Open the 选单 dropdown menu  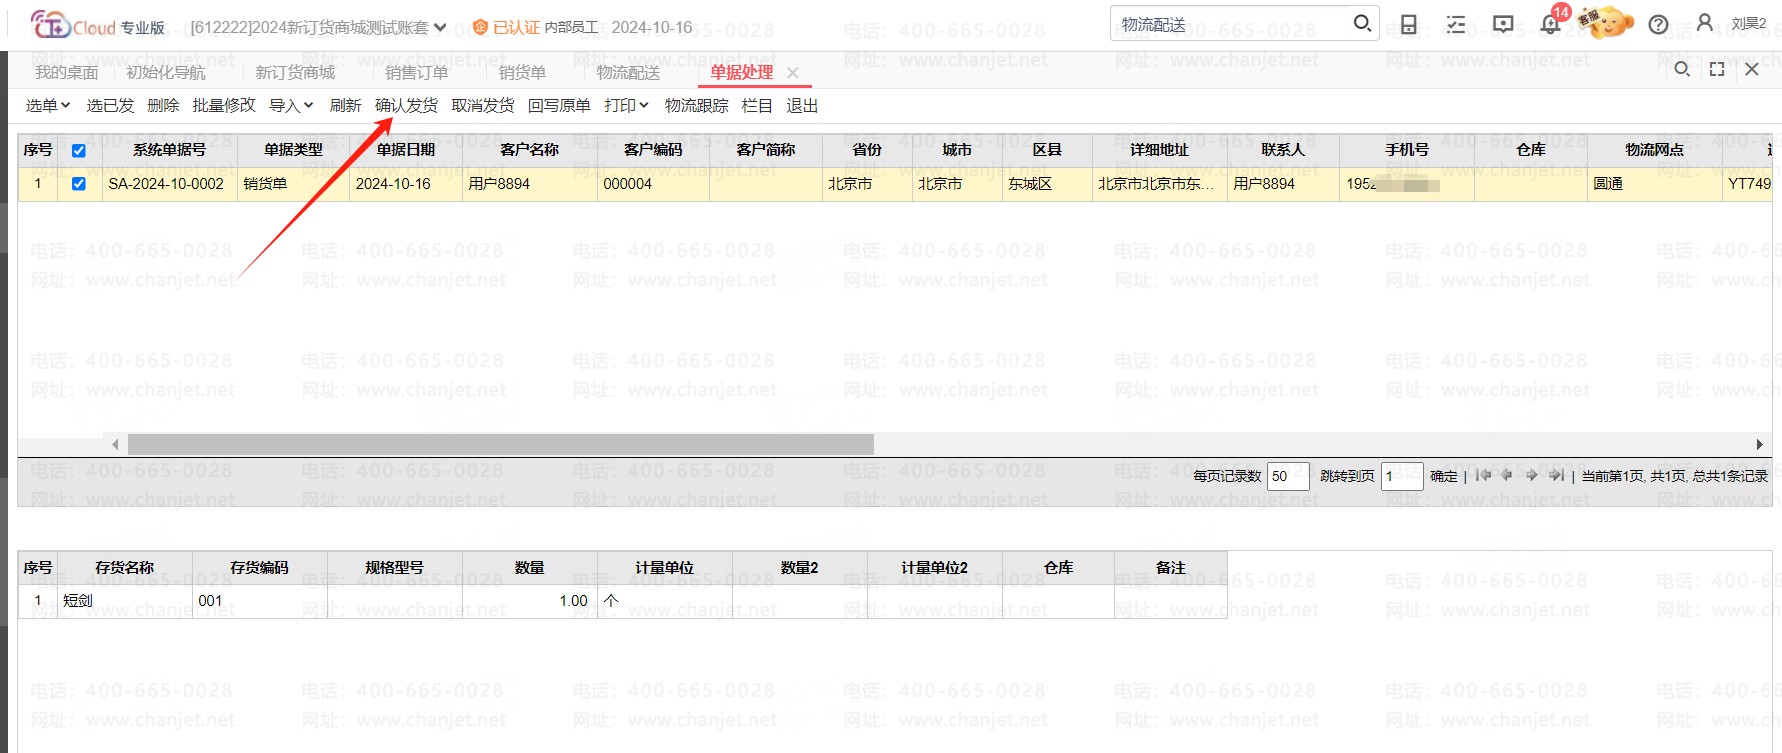pos(48,106)
